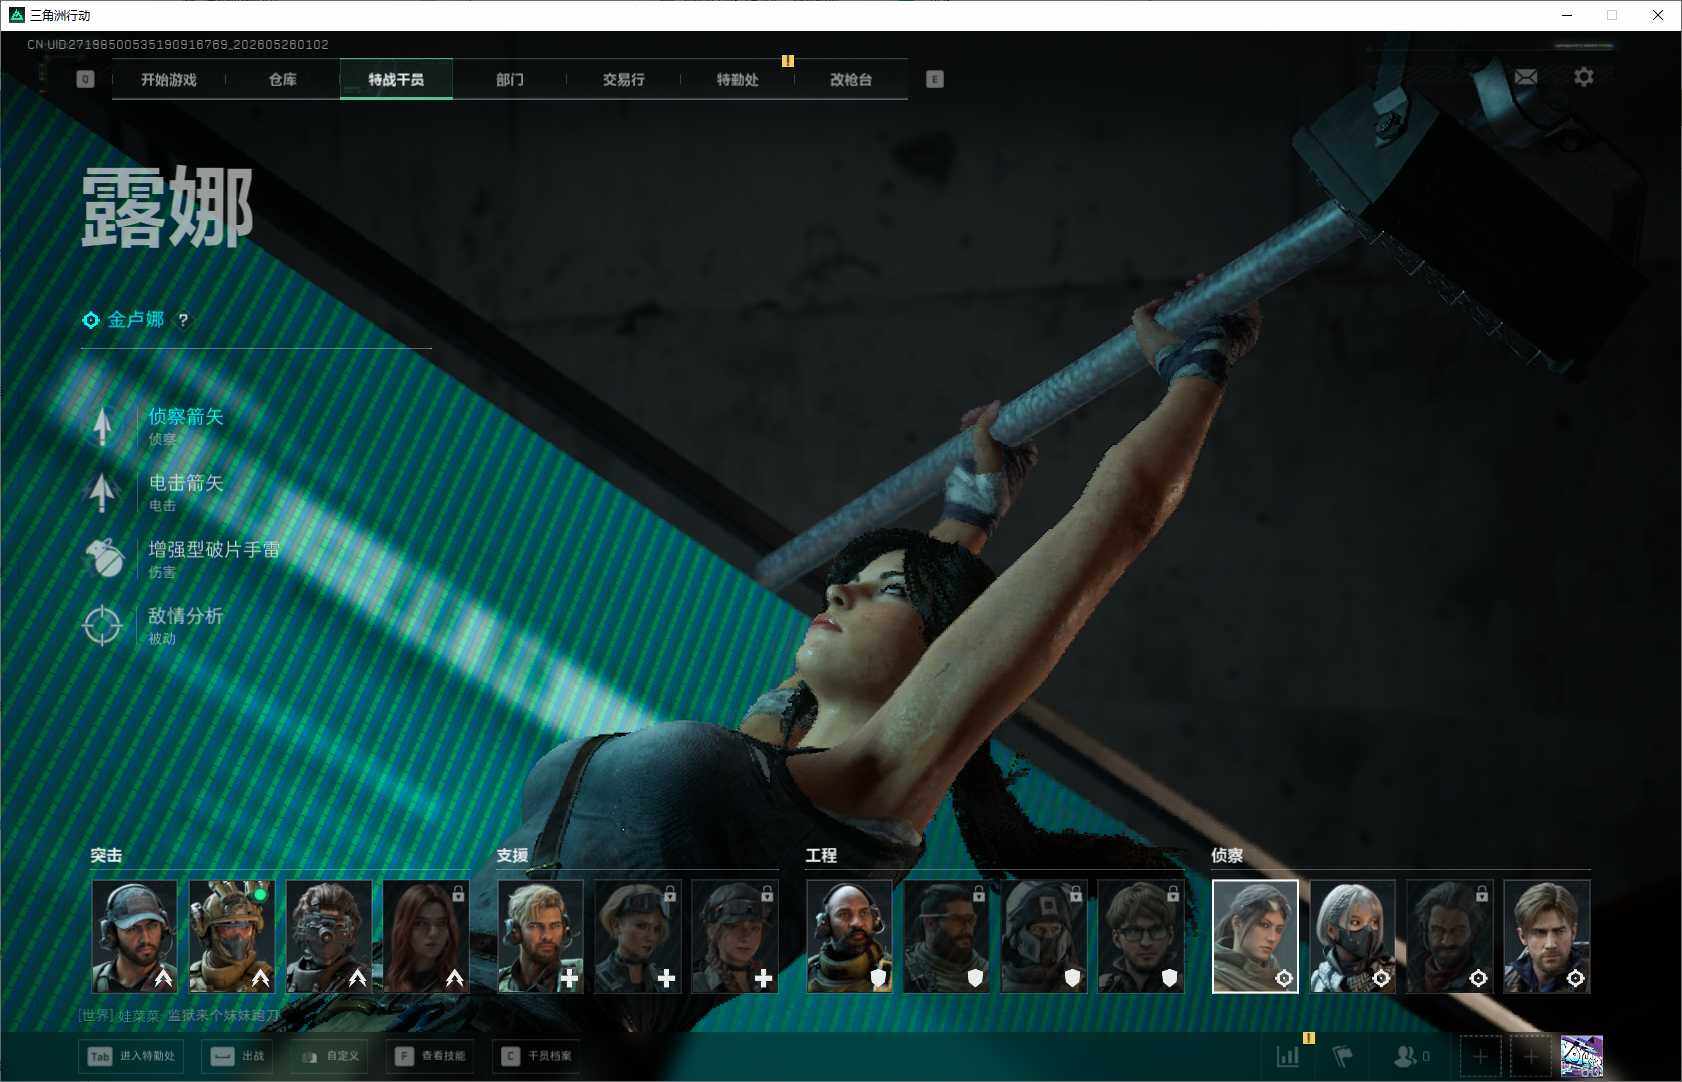
Task: Select the 增强型破片手雷 grenade skill icon
Action: click(103, 558)
